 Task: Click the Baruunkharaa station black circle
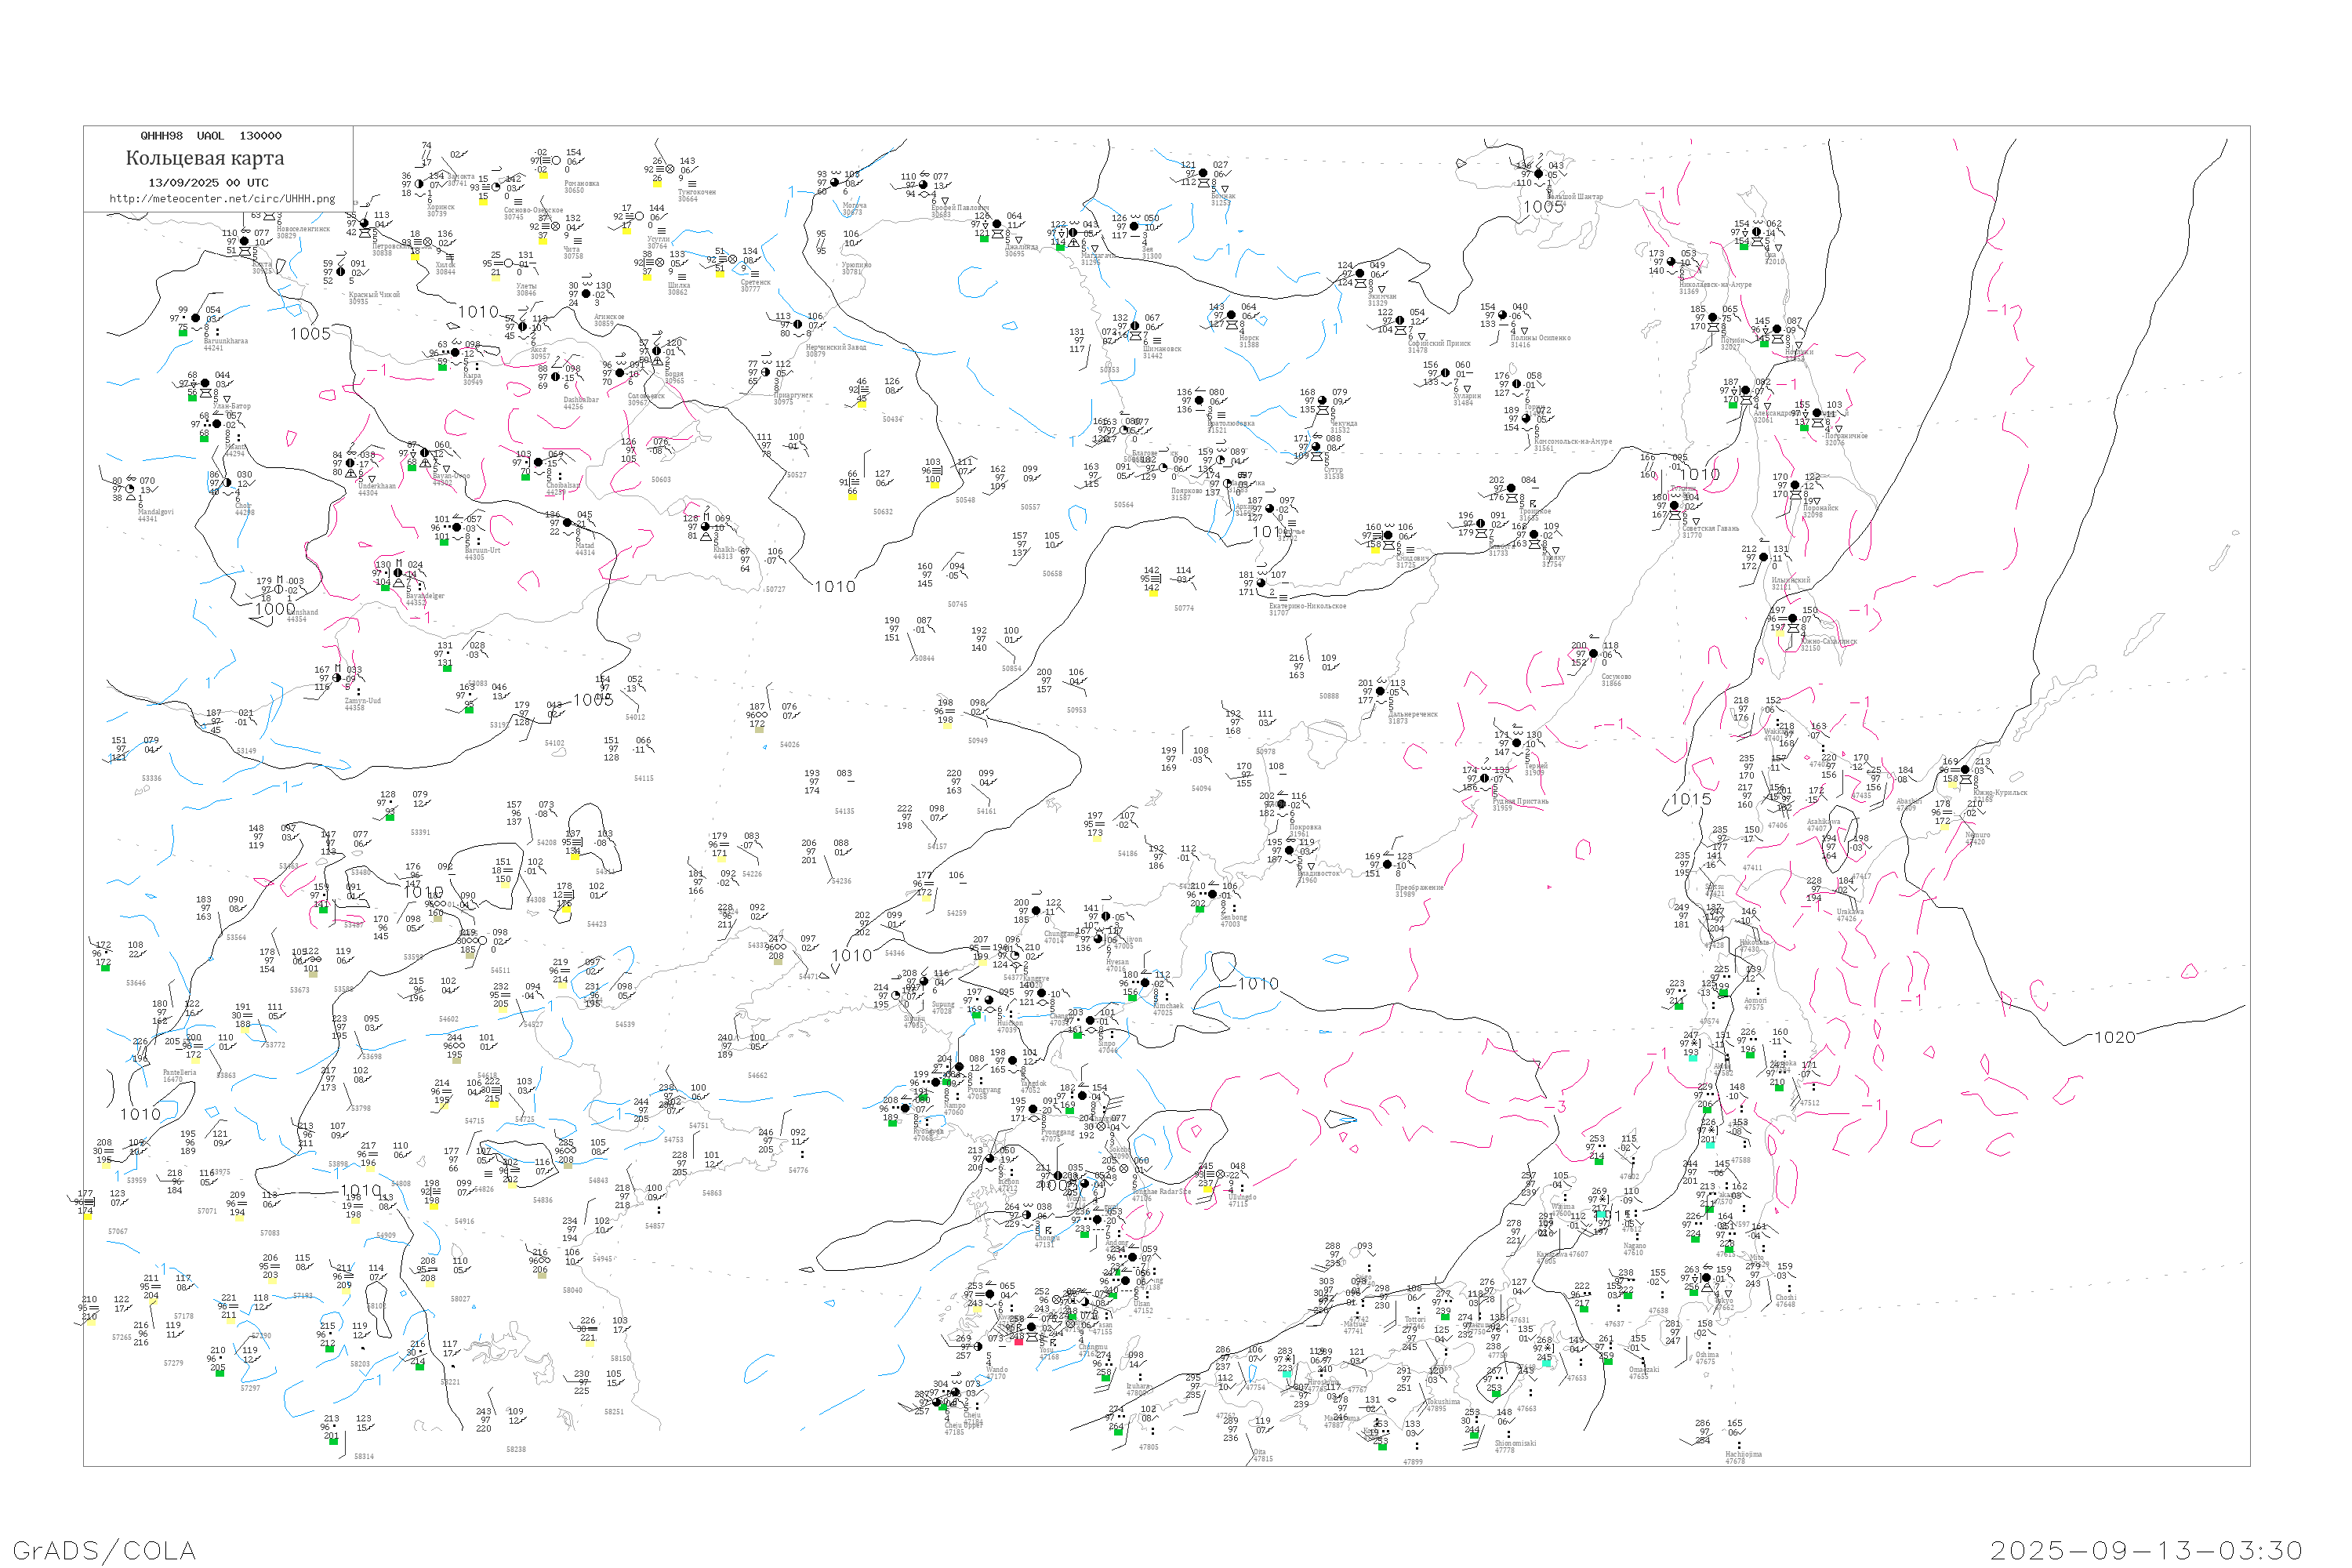coord(196,319)
